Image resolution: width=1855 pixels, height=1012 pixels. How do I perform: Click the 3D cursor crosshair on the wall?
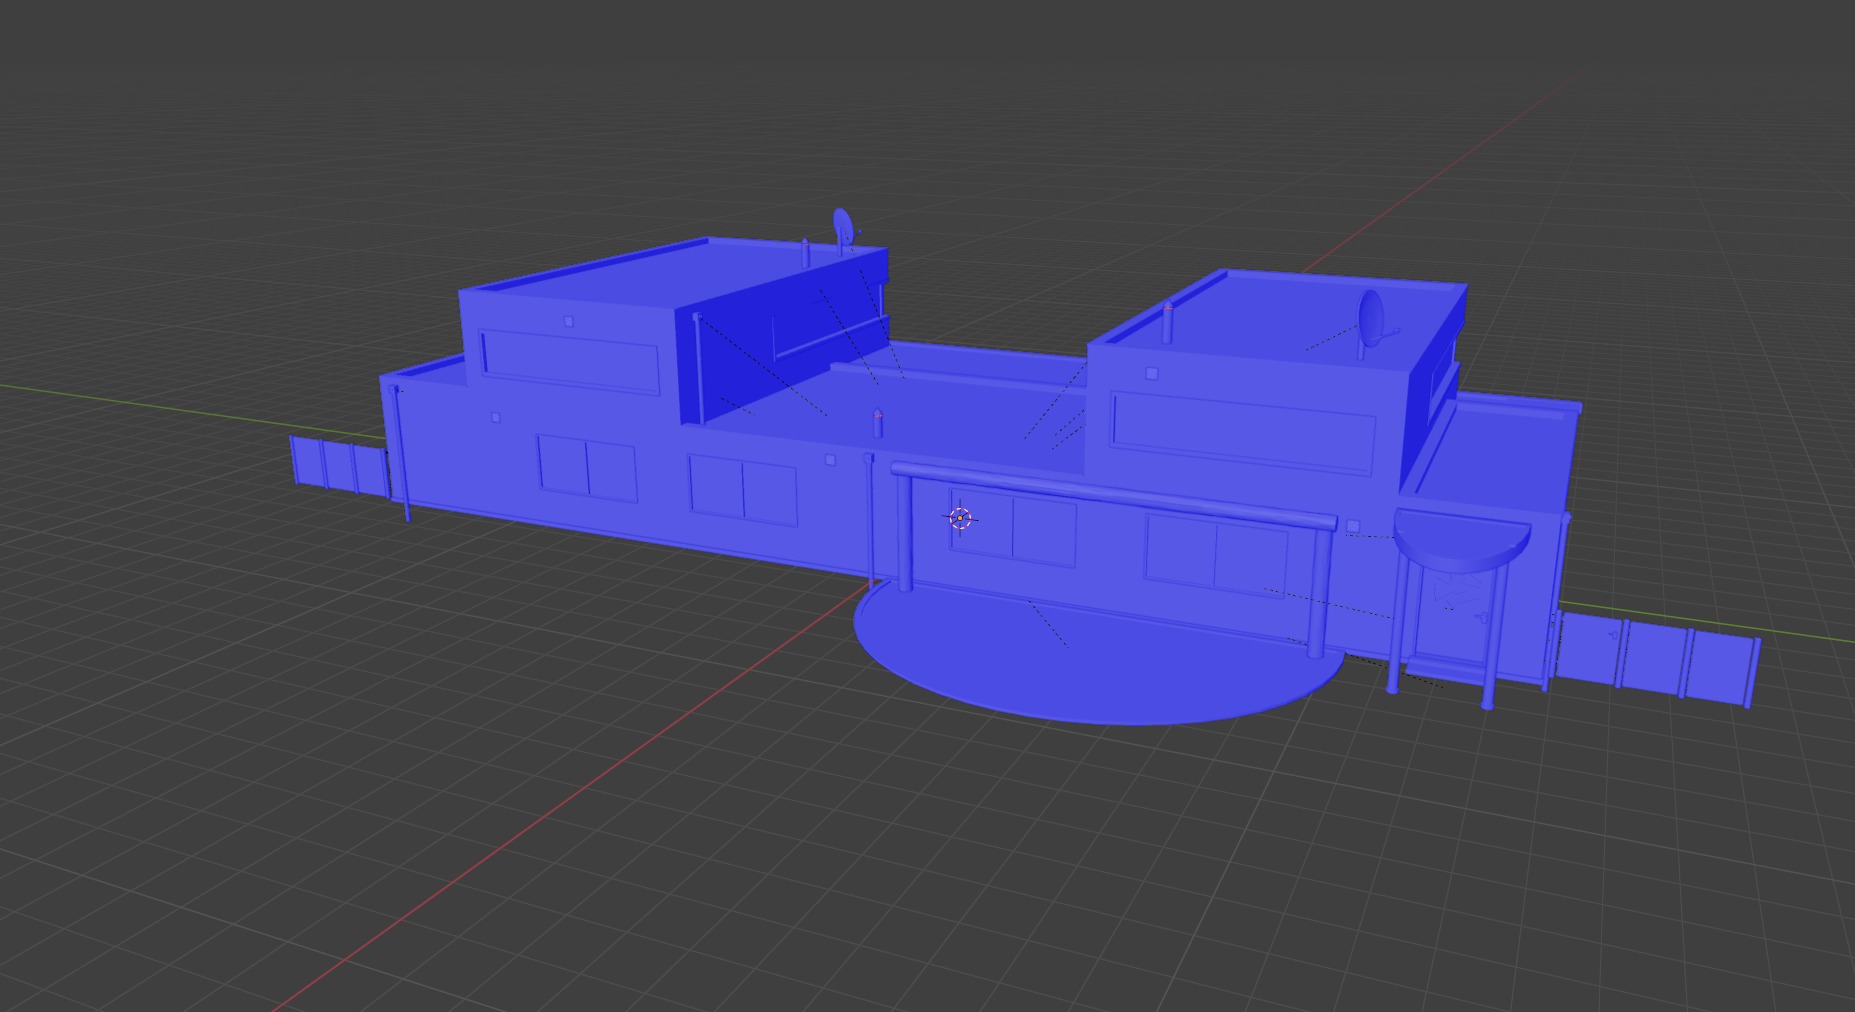[x=960, y=518]
